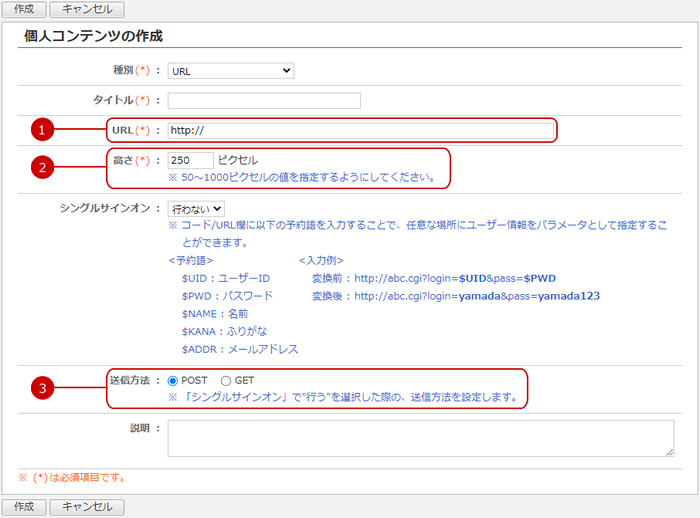
Task: Select the POST radio button
Action: [x=173, y=380]
